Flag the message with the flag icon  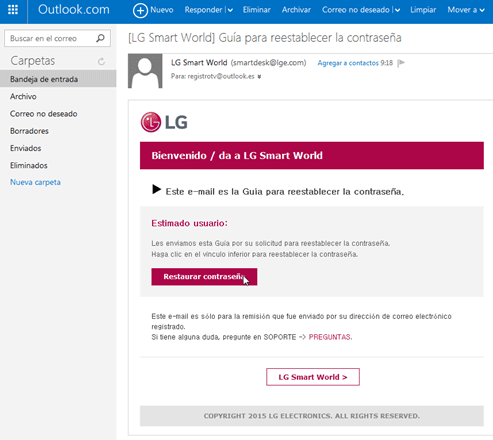click(x=401, y=63)
